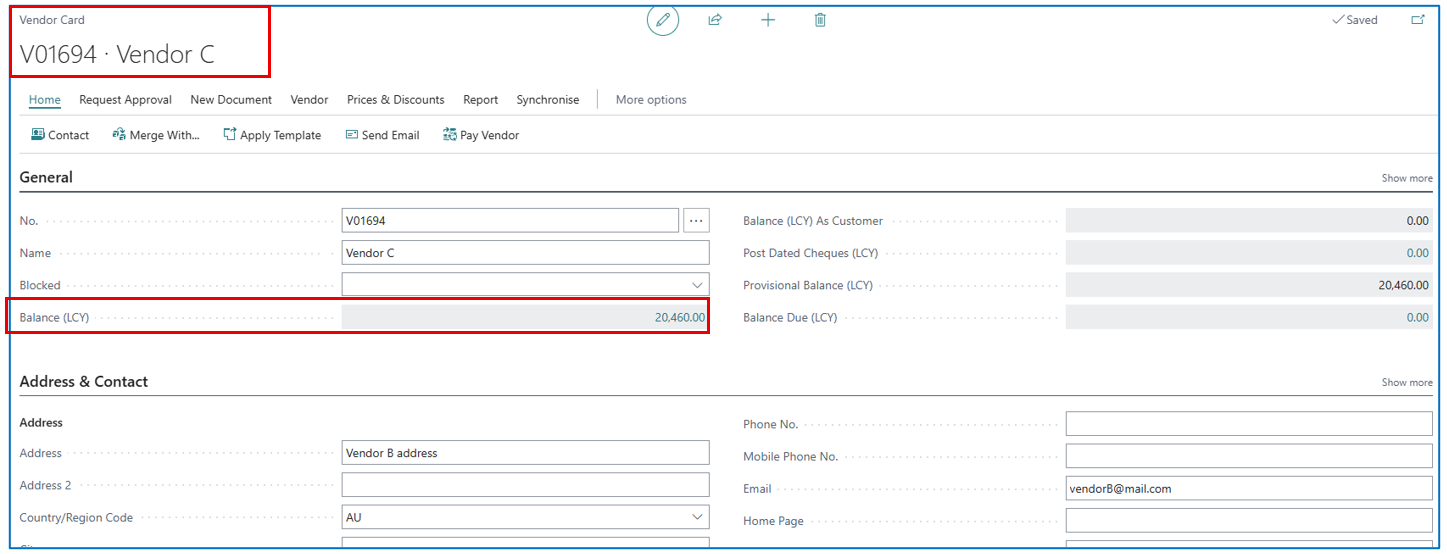
Task: Switch to Prices & Discounts tab
Action: pyautogui.click(x=395, y=100)
